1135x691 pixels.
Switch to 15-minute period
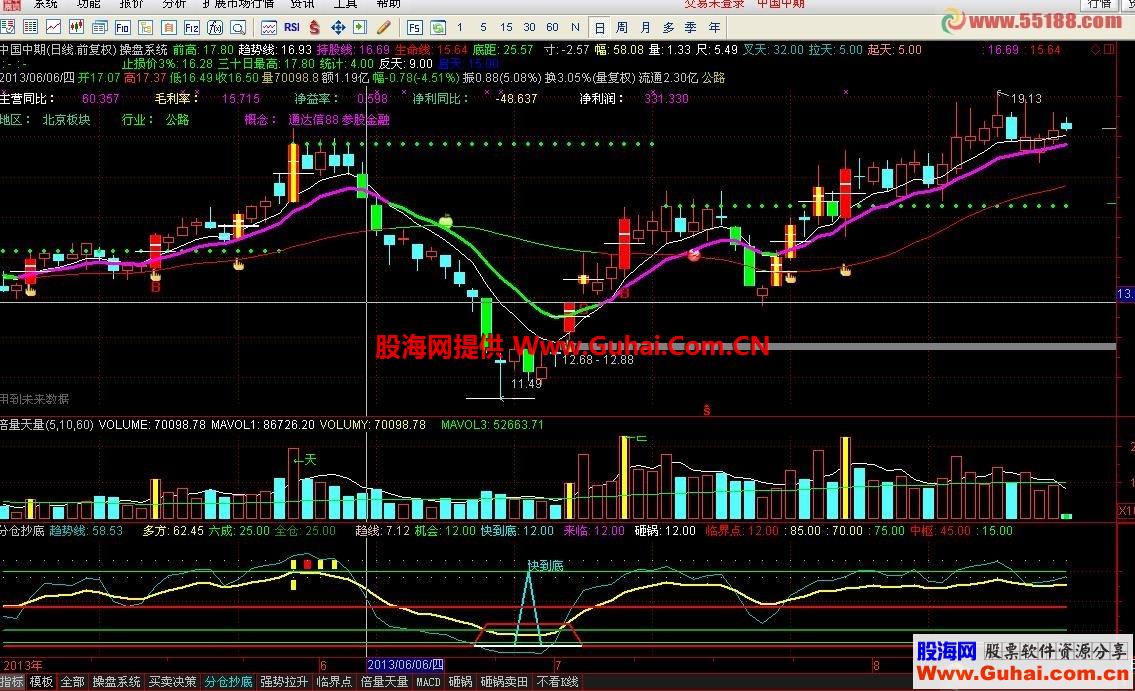506,27
